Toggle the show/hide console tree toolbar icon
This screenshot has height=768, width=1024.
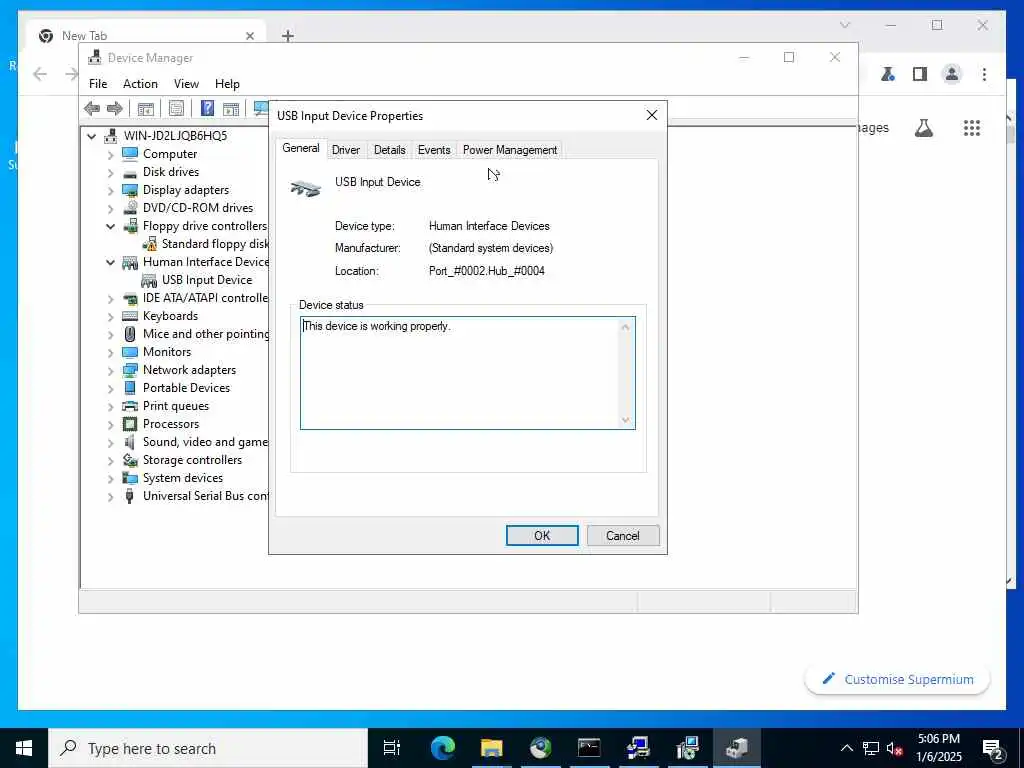146,108
